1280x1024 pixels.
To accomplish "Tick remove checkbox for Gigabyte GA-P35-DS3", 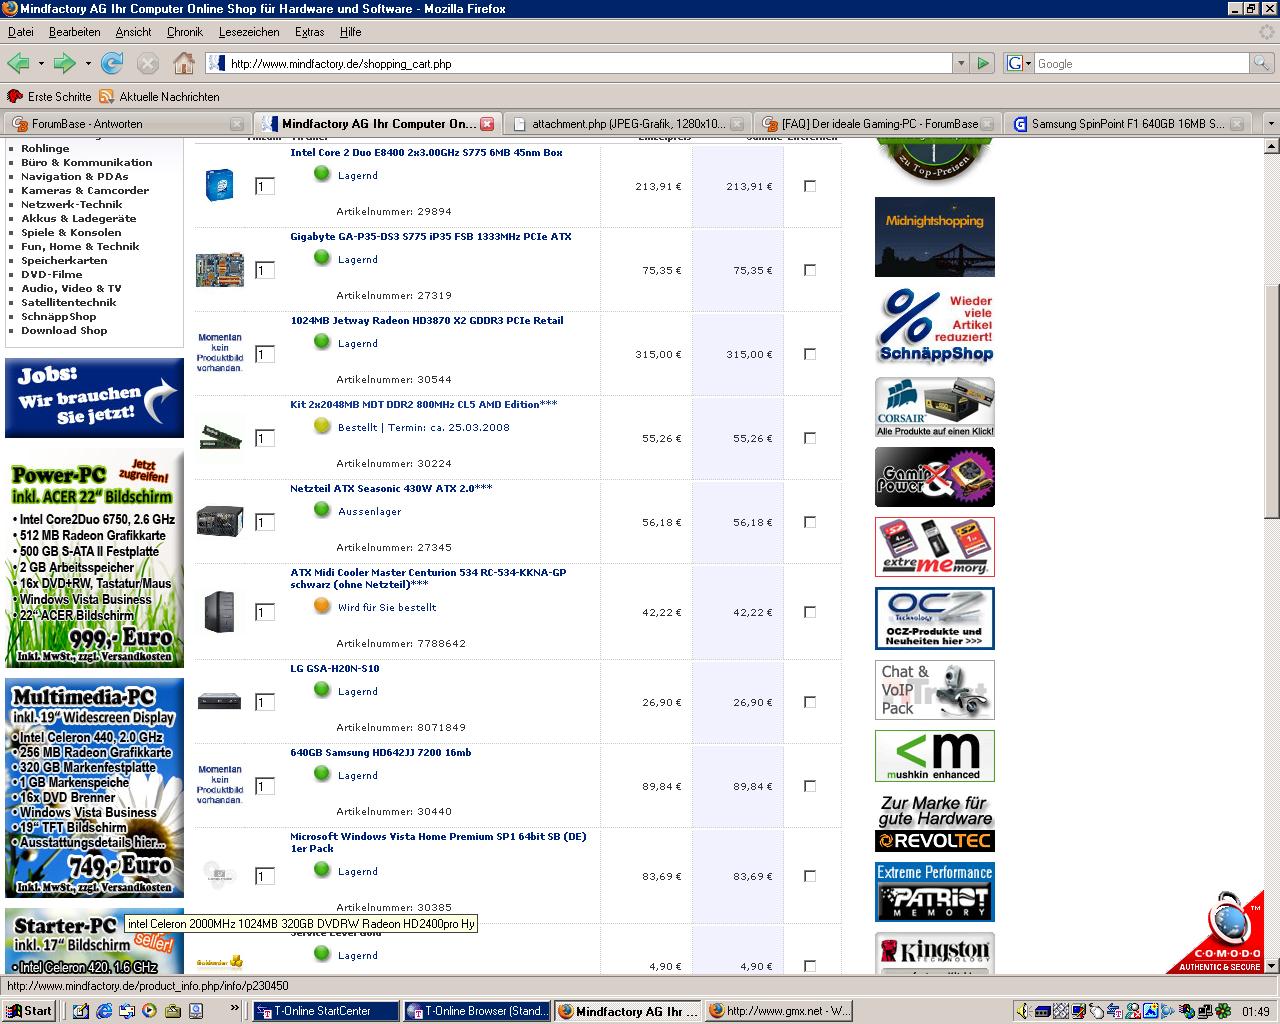I will click(x=810, y=270).
